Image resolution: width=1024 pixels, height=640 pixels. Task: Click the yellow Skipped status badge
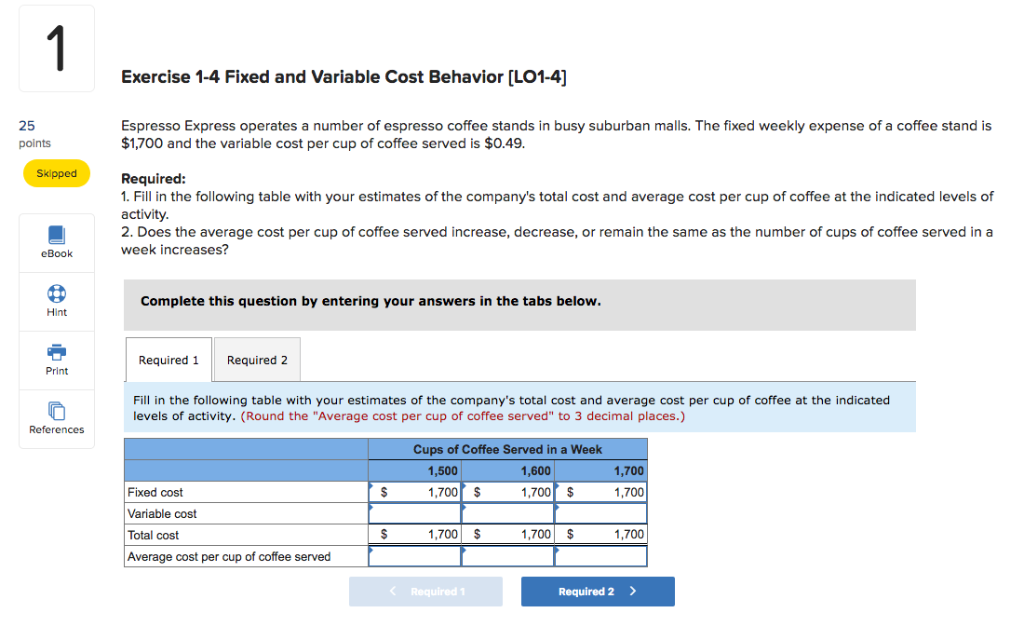tap(56, 173)
